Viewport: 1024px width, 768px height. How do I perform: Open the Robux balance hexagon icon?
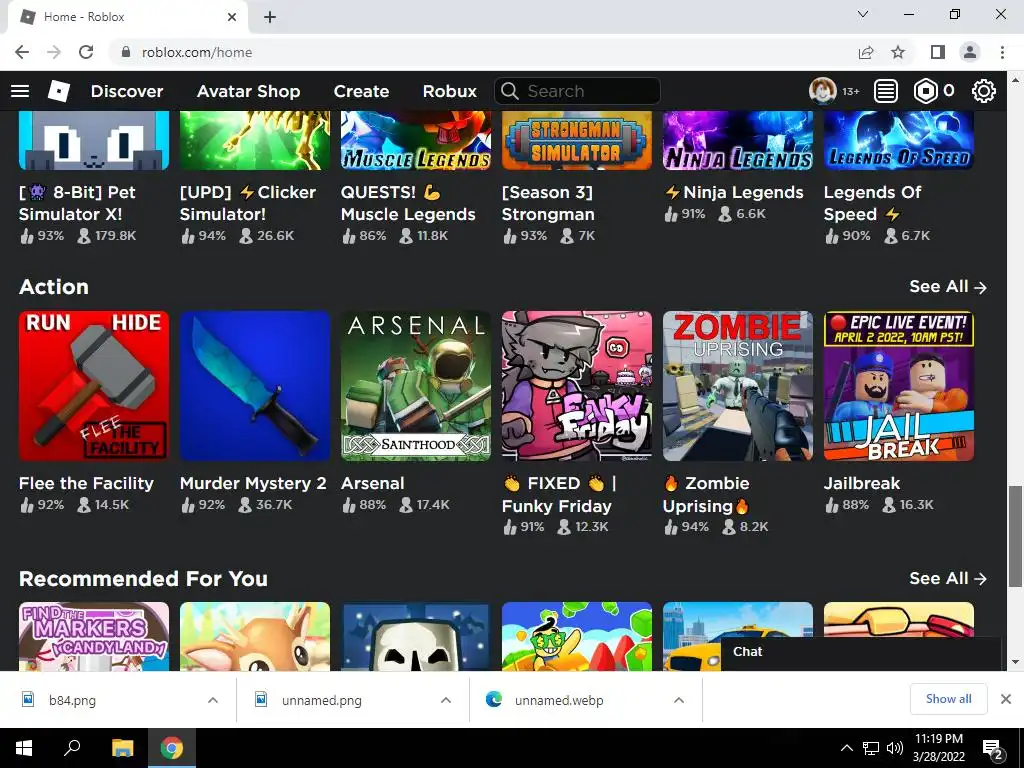tap(925, 91)
